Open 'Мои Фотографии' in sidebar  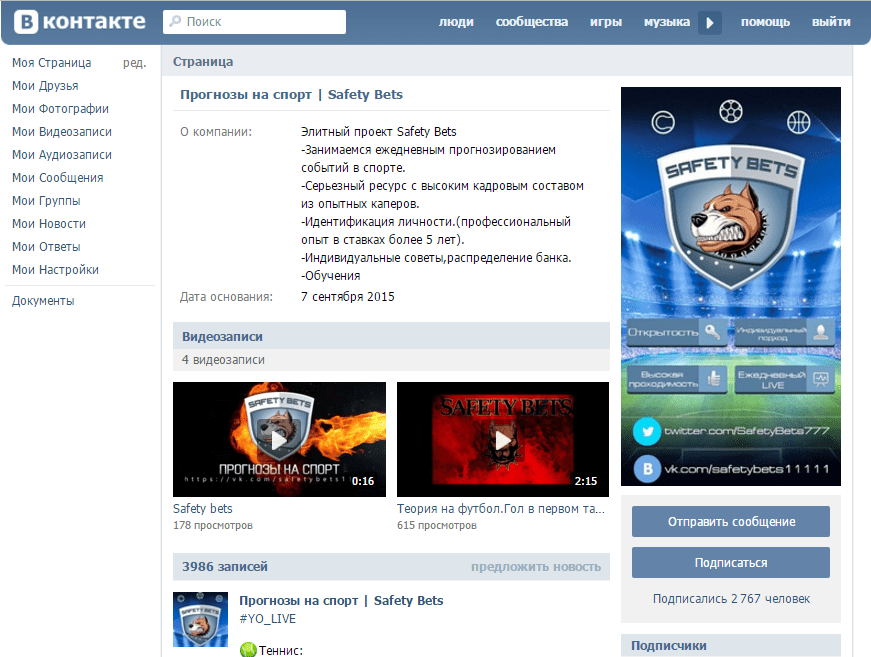[x=60, y=109]
